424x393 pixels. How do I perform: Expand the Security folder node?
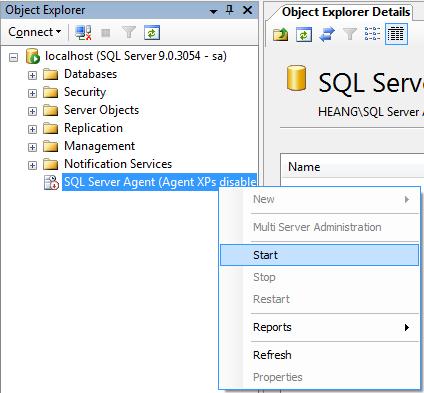point(32,93)
